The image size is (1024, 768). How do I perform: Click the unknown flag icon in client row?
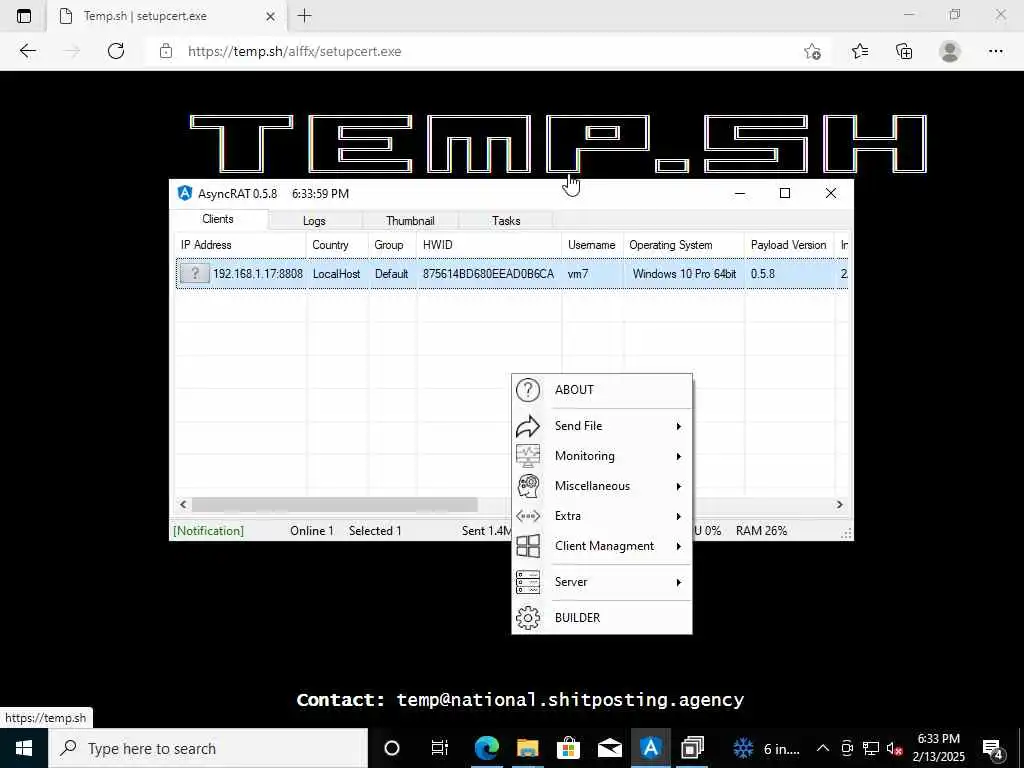[195, 274]
